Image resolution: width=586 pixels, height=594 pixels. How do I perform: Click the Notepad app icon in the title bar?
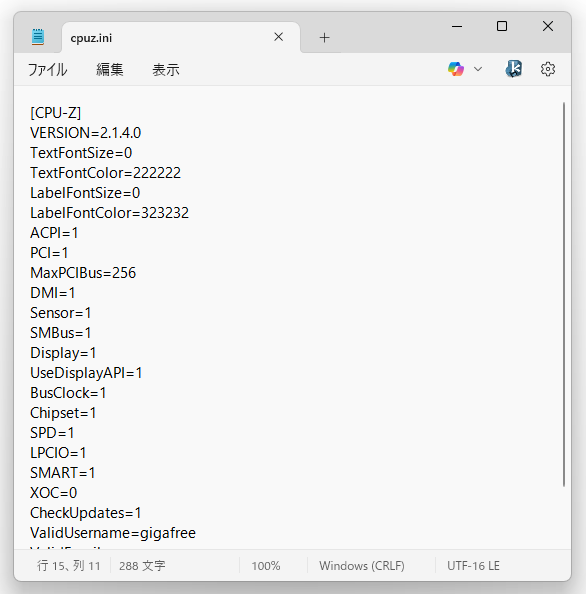(38, 37)
